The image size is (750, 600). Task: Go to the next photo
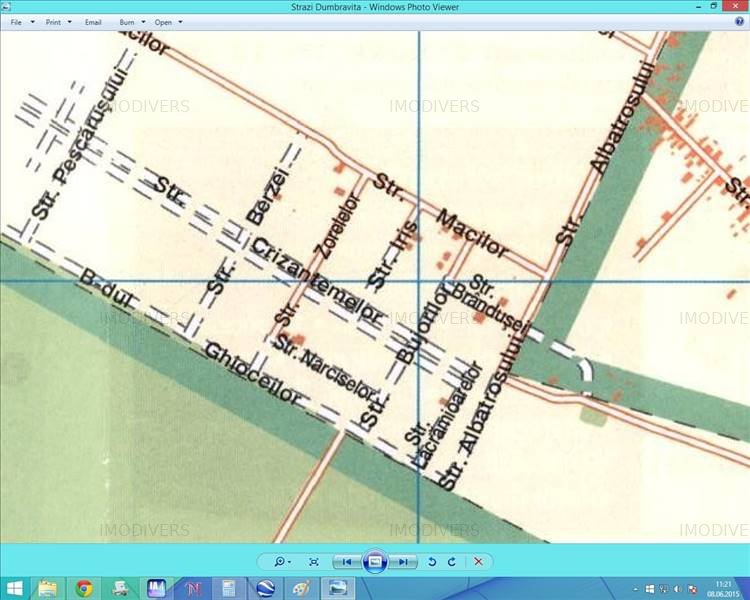coord(403,562)
